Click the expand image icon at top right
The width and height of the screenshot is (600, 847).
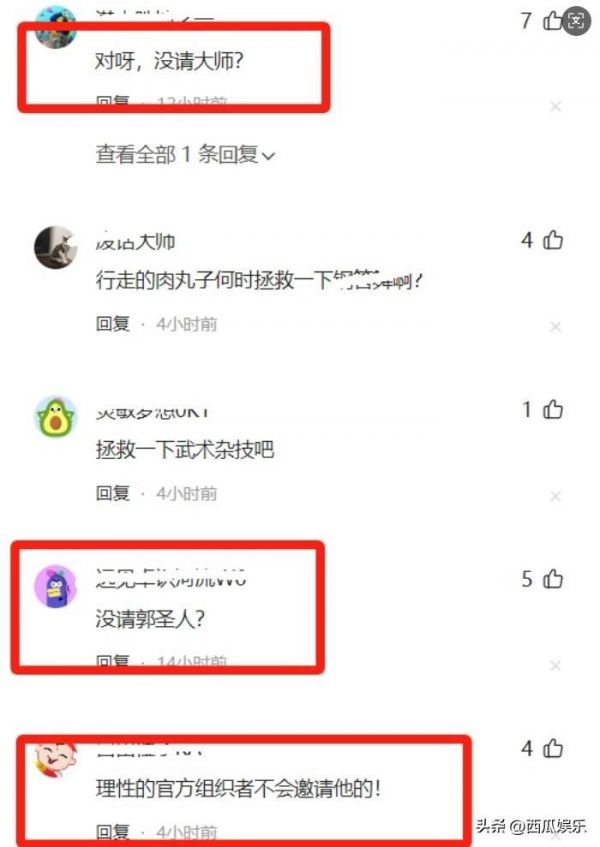(576, 21)
